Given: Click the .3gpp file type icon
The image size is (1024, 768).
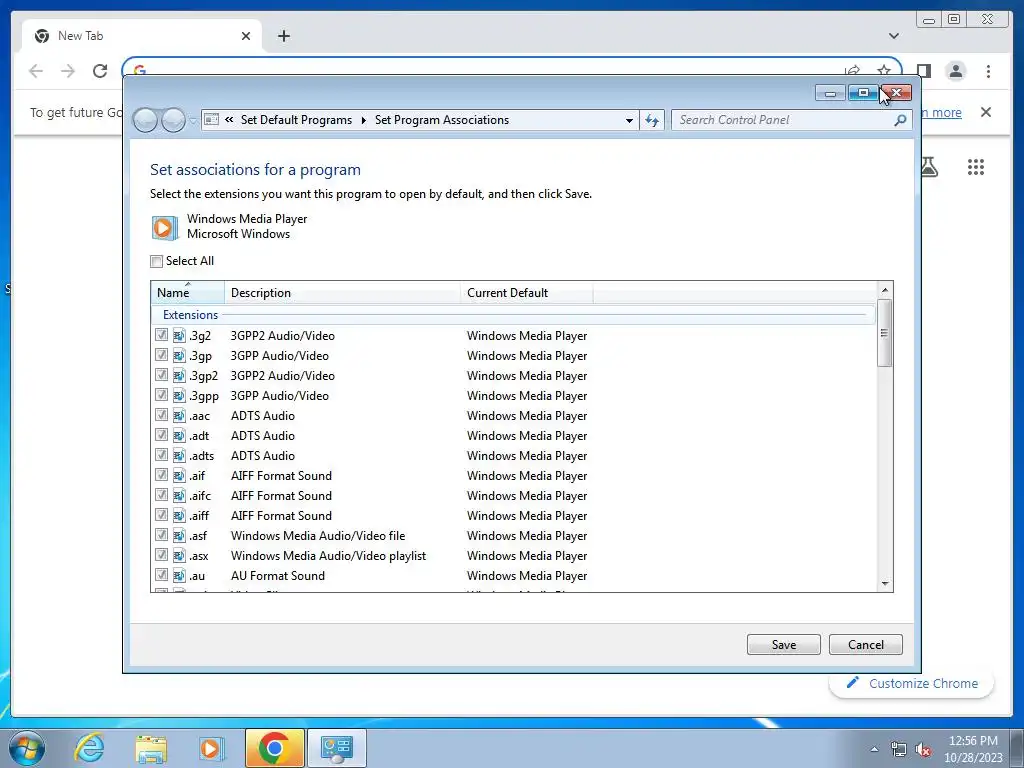Looking at the screenshot, I should [x=179, y=395].
